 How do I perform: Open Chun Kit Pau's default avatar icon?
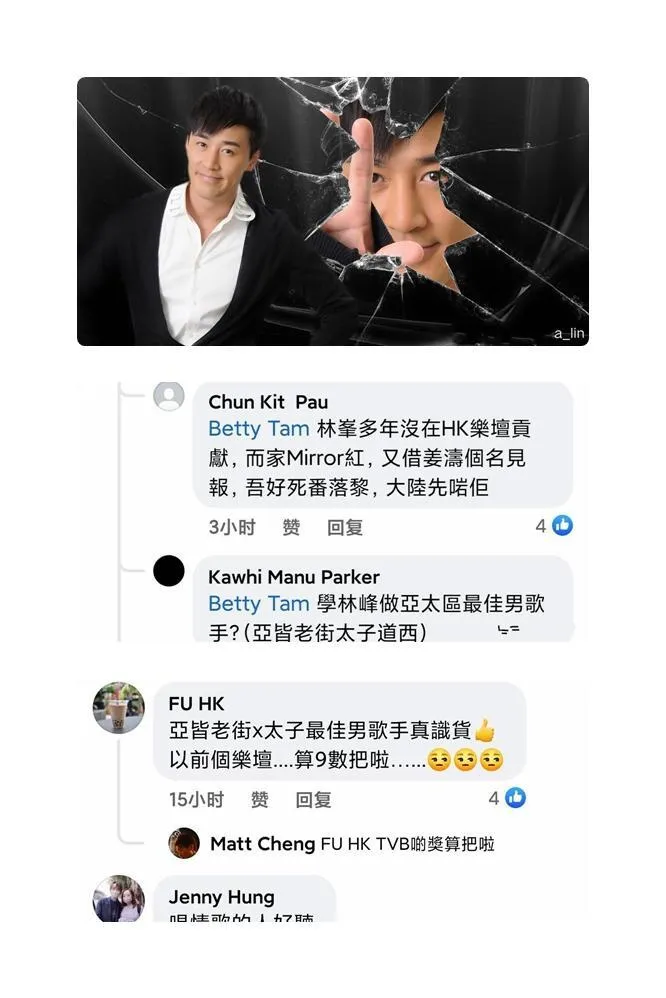click(169, 397)
